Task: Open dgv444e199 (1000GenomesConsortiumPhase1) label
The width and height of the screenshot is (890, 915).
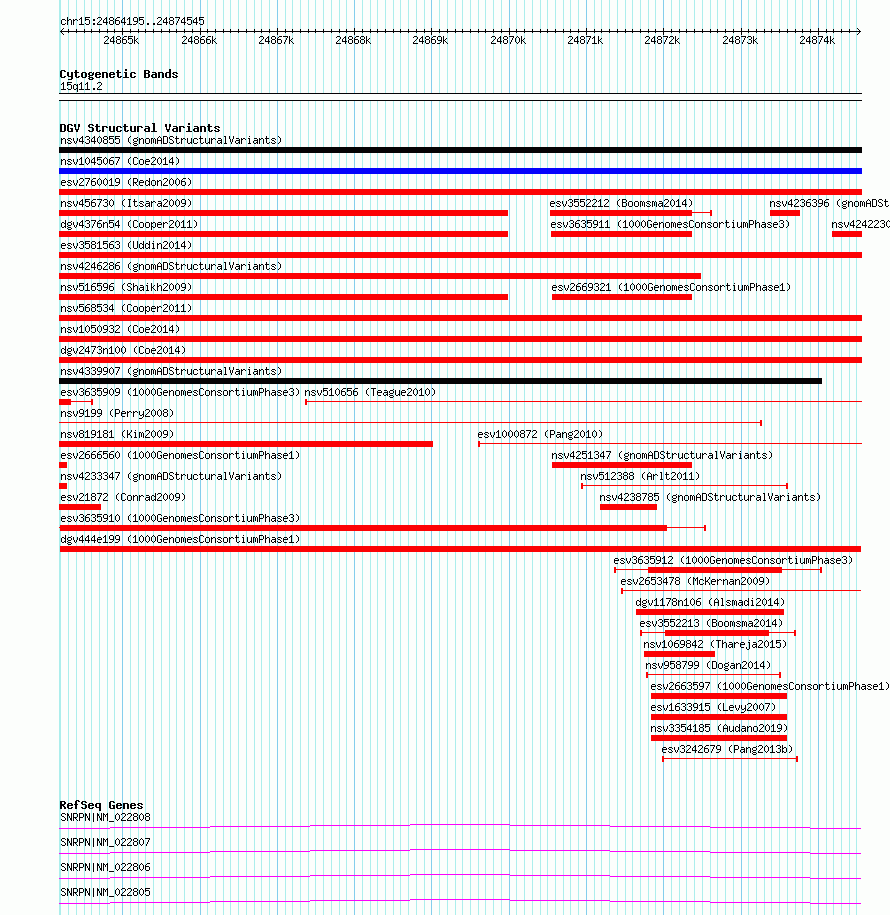Action: [180, 539]
